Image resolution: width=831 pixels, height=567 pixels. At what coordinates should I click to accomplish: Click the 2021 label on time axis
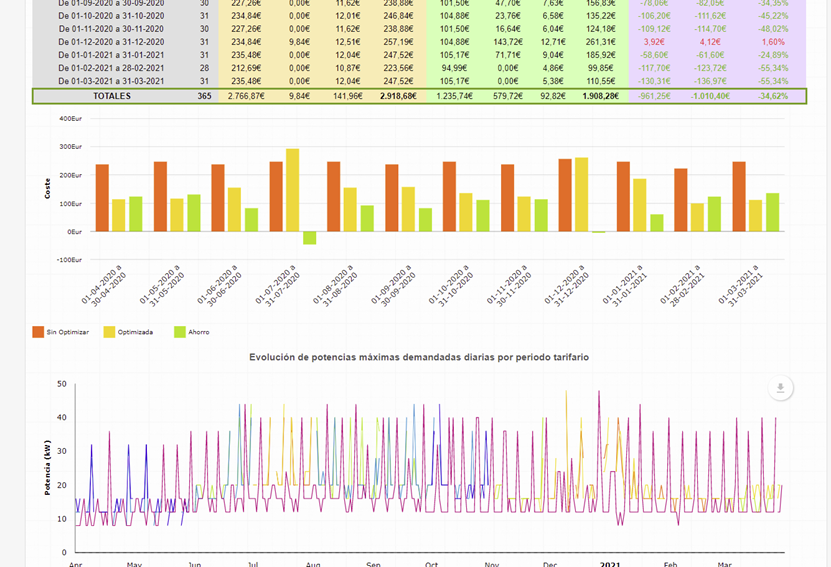coord(610,564)
